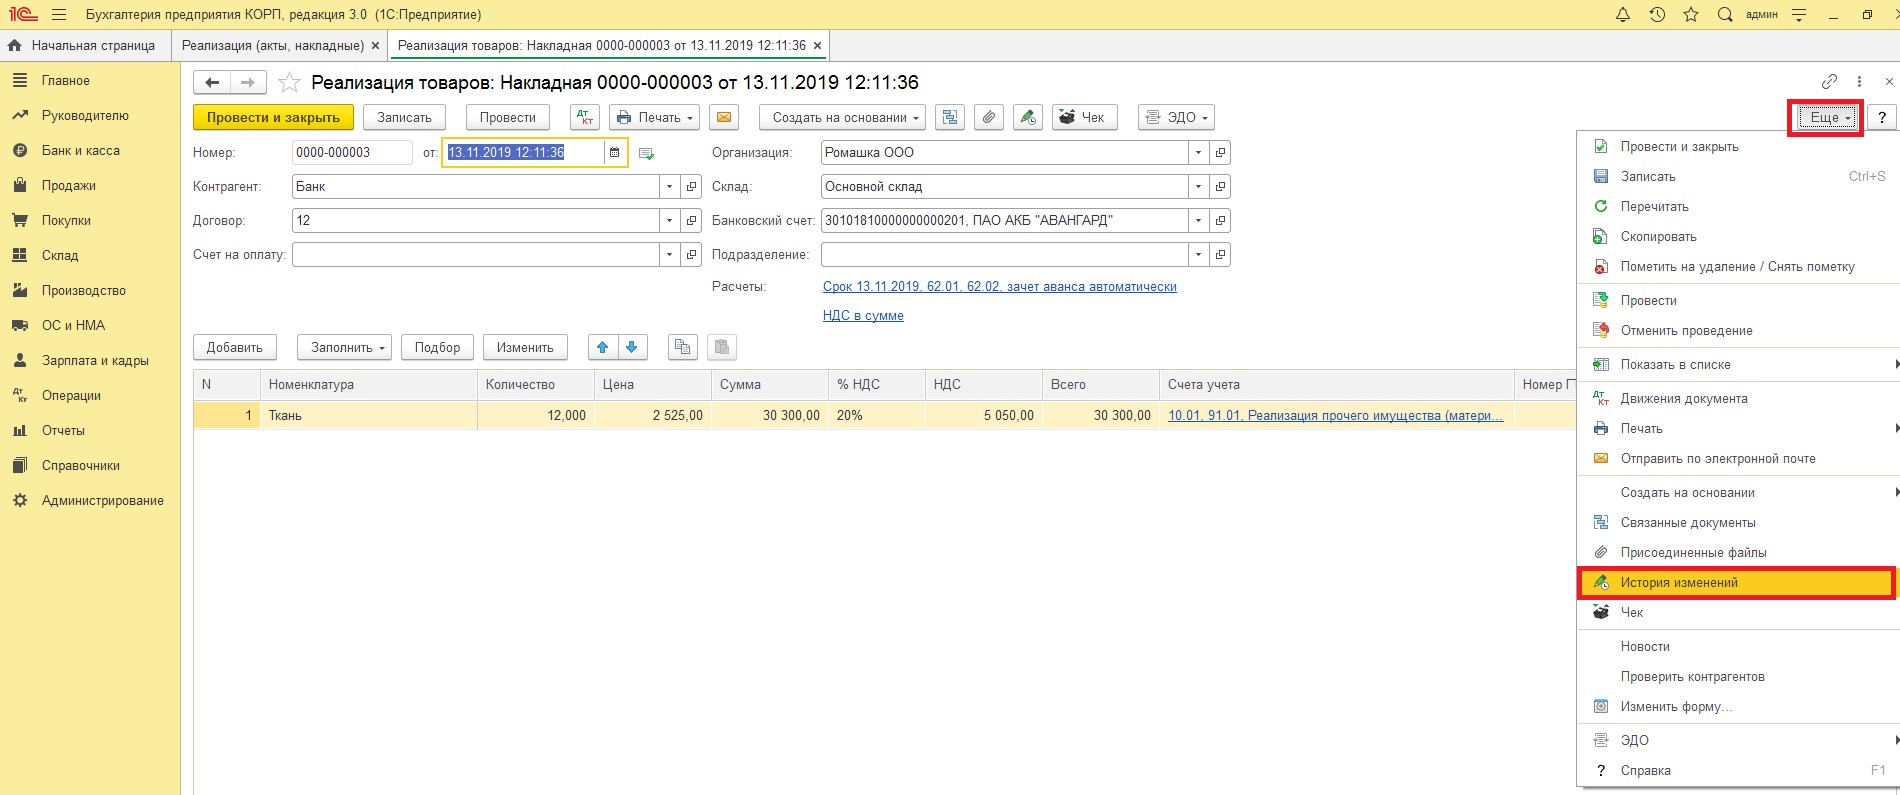Open Банк и касса sidebar section

[x=80, y=150]
